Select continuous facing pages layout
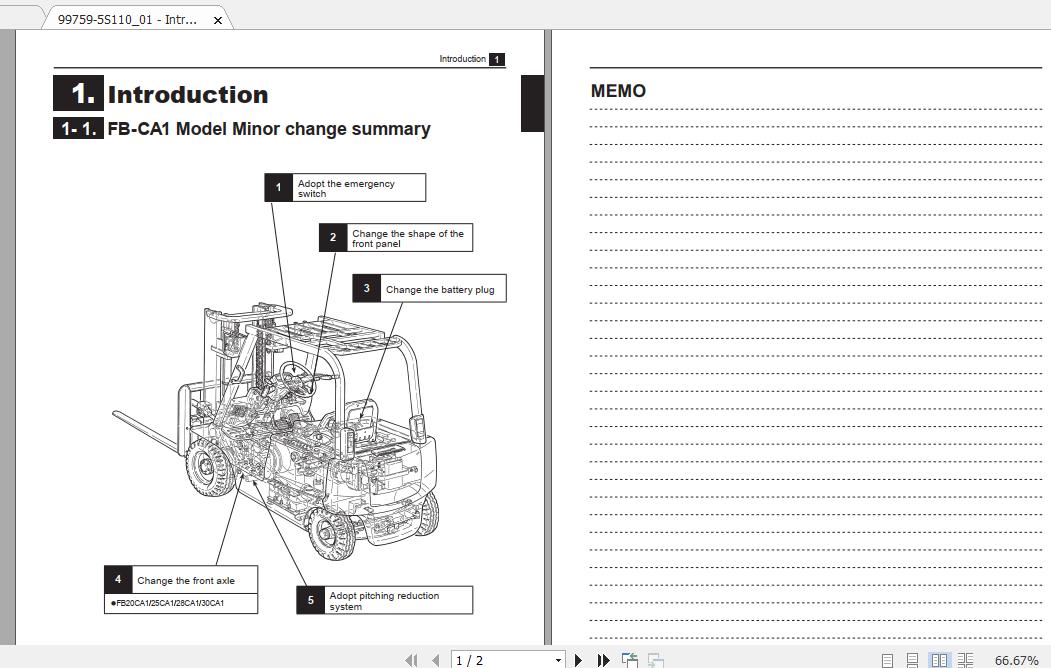 (x=964, y=659)
